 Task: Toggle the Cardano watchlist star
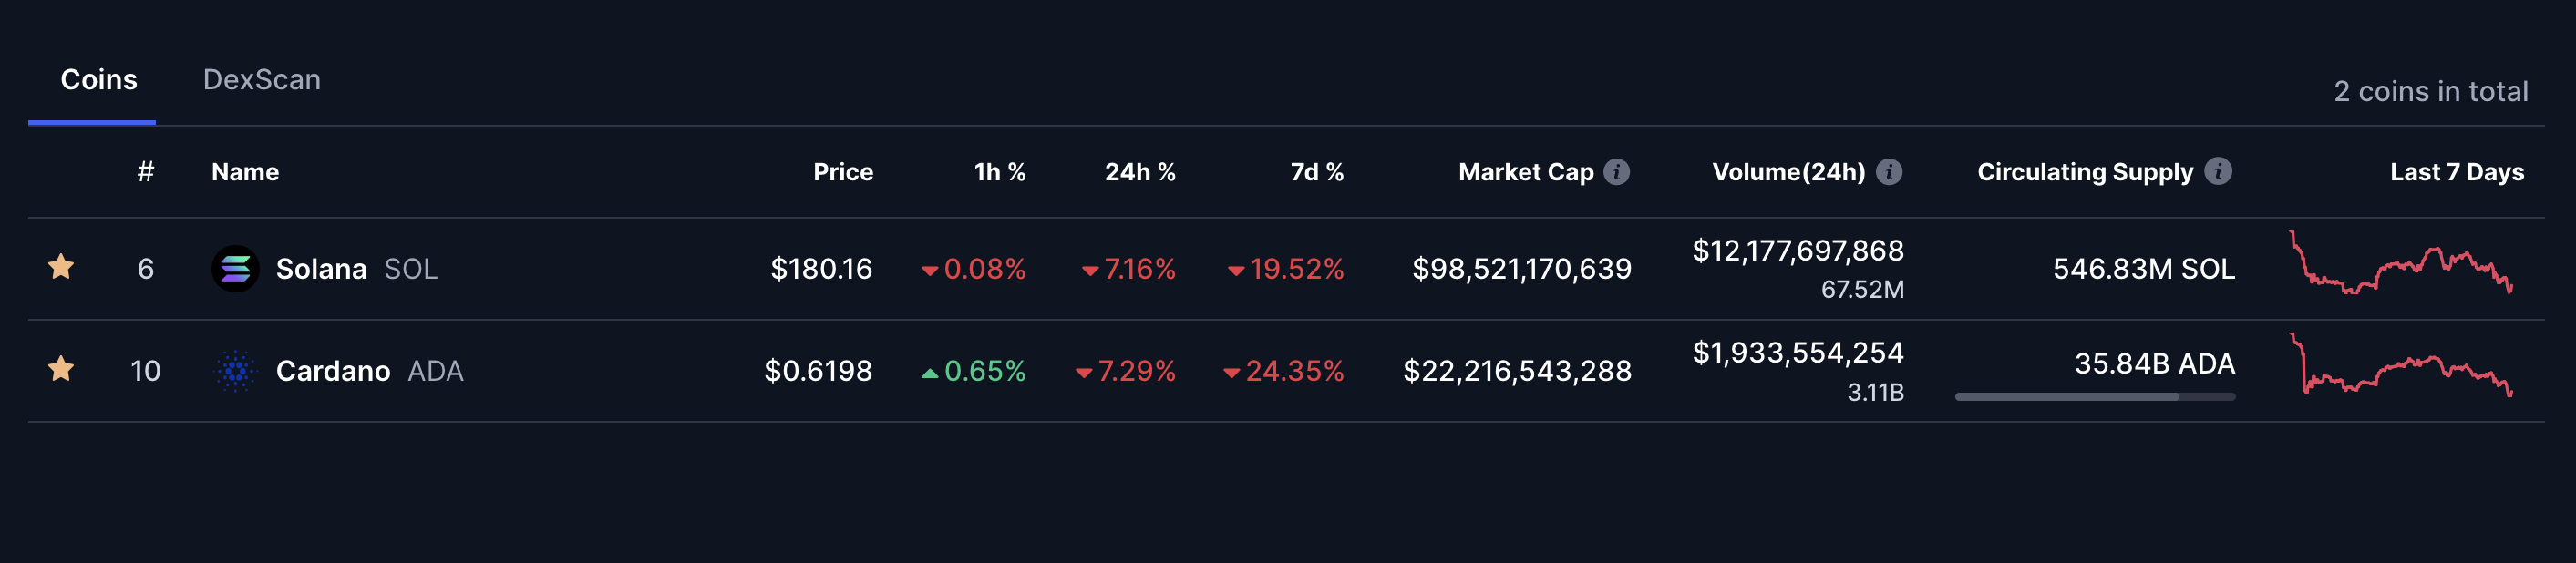tap(61, 369)
